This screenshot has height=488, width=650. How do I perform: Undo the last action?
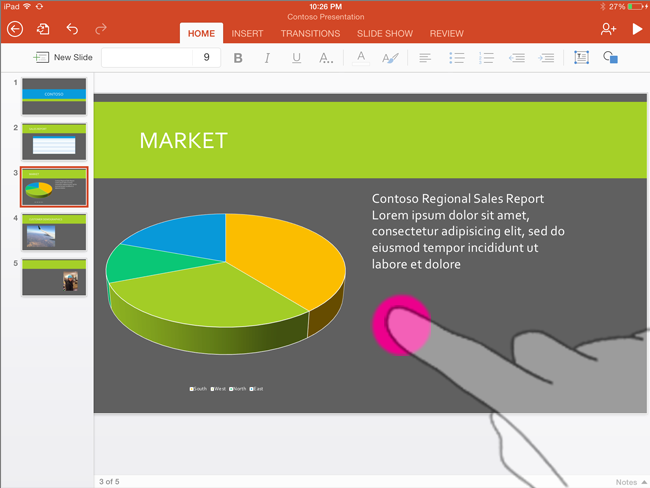(72, 30)
